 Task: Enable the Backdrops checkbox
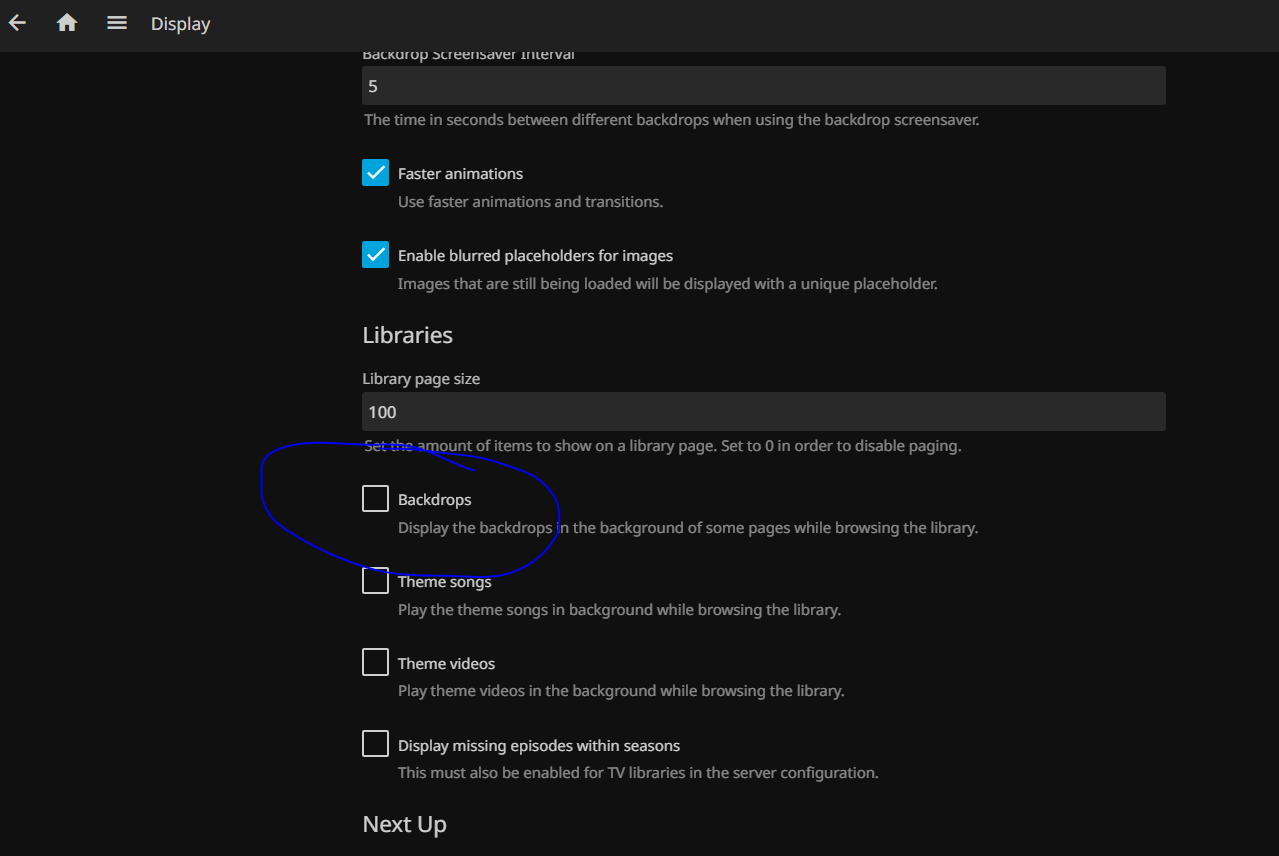pos(375,498)
